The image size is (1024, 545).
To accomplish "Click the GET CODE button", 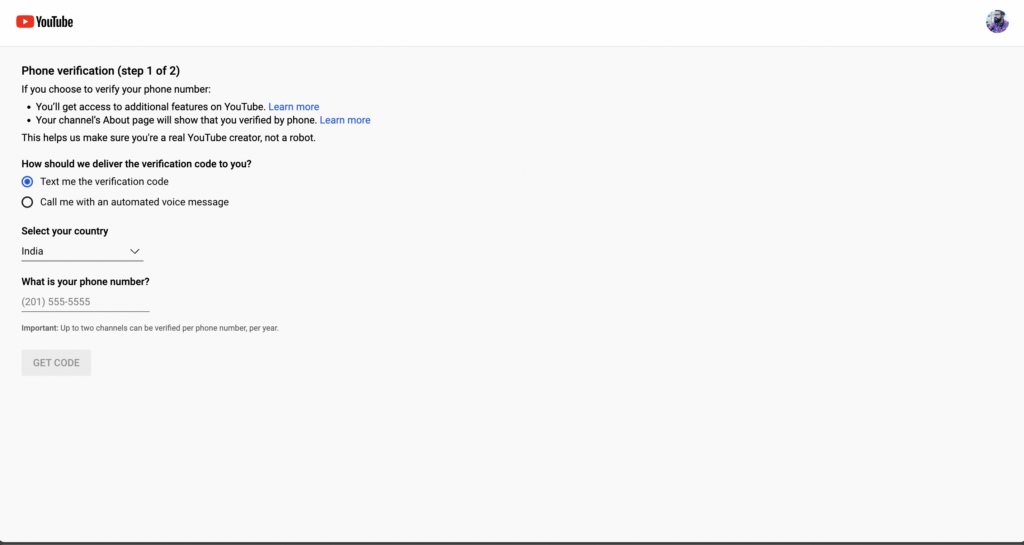I will click(x=56, y=363).
